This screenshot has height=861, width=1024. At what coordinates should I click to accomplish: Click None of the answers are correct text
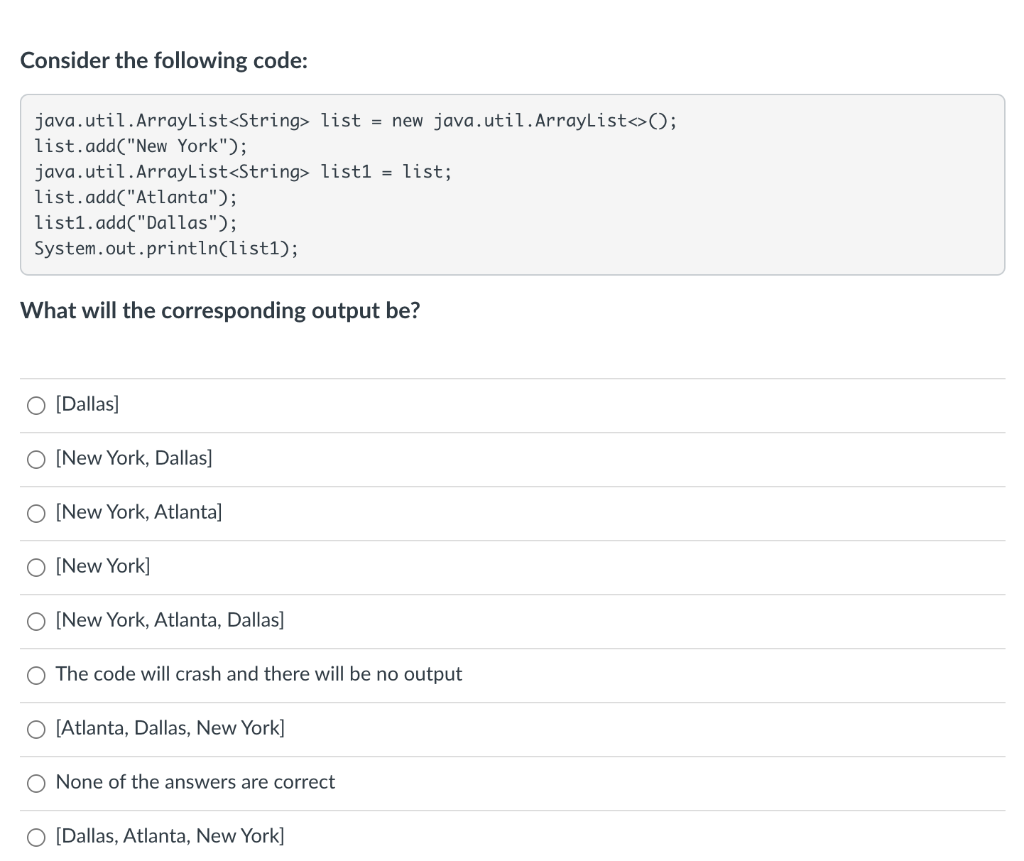click(x=195, y=782)
